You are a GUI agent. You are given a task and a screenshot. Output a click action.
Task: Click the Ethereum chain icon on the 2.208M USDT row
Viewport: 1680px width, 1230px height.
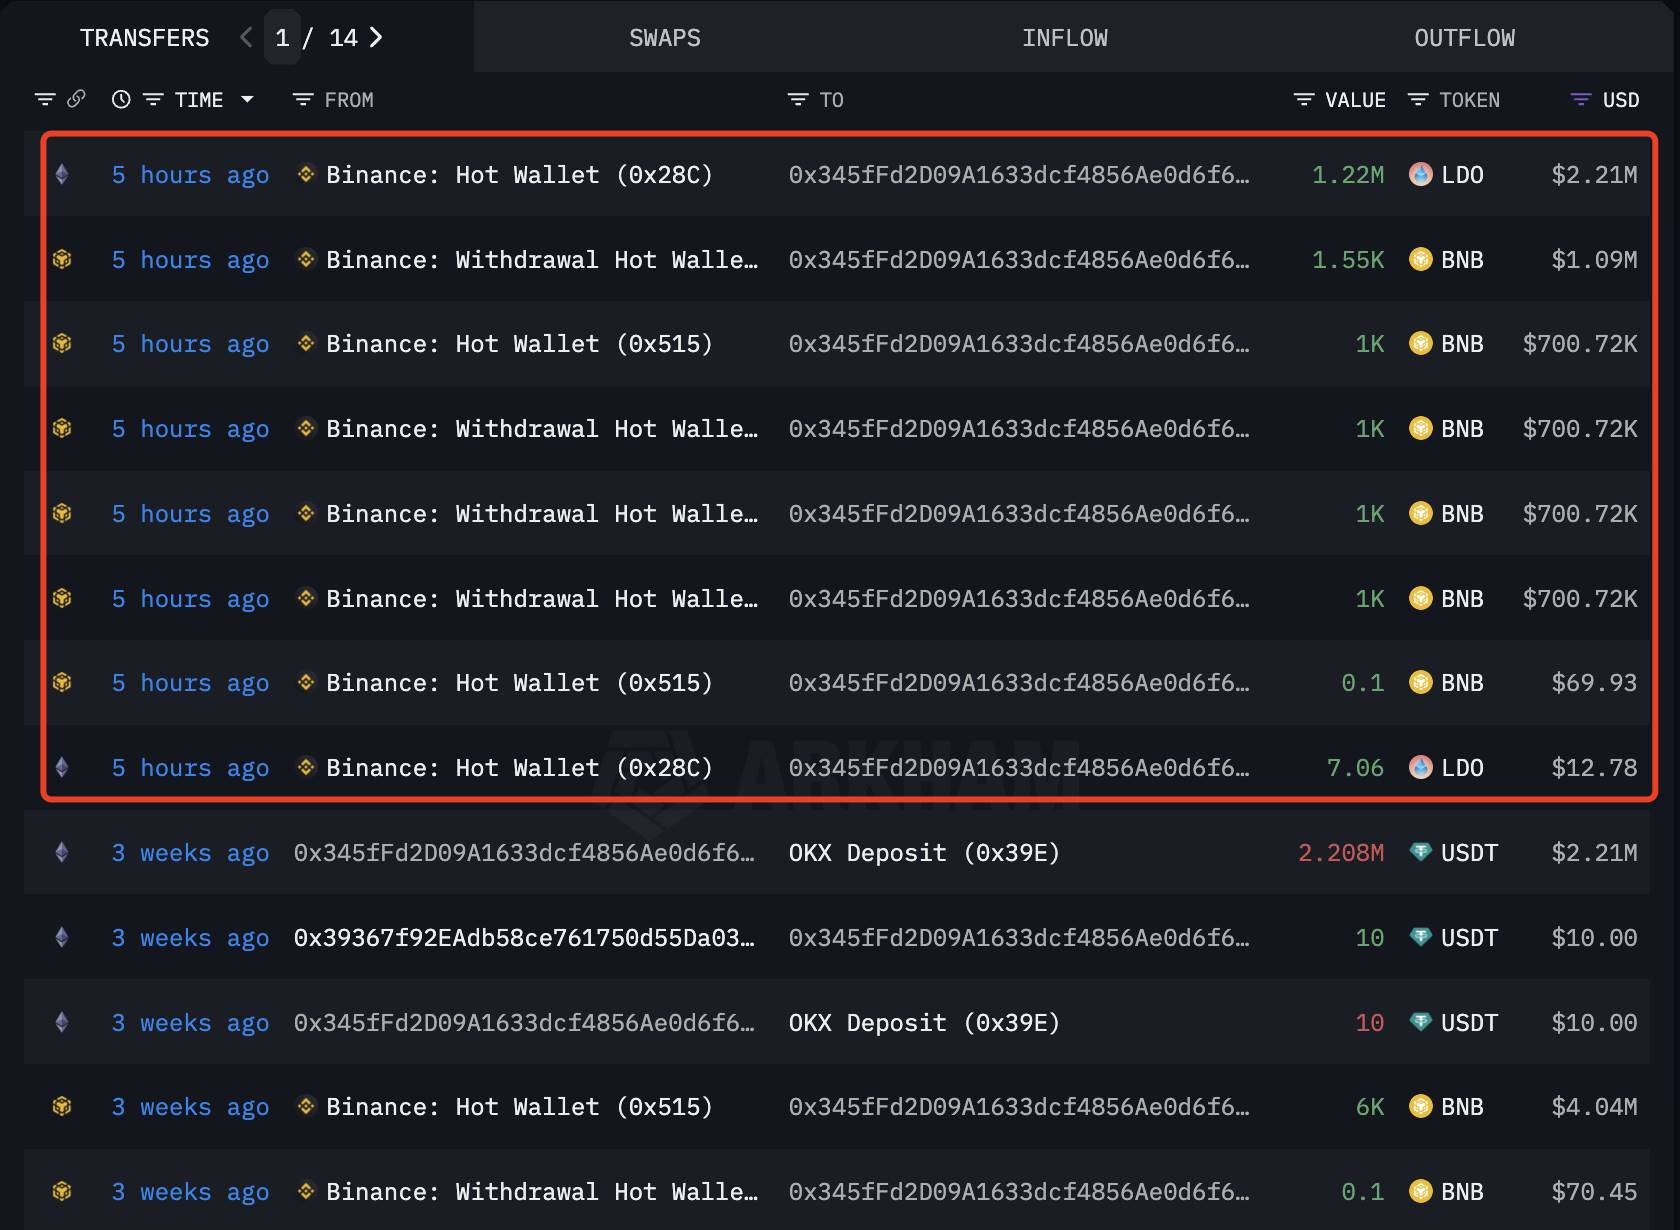coord(62,853)
